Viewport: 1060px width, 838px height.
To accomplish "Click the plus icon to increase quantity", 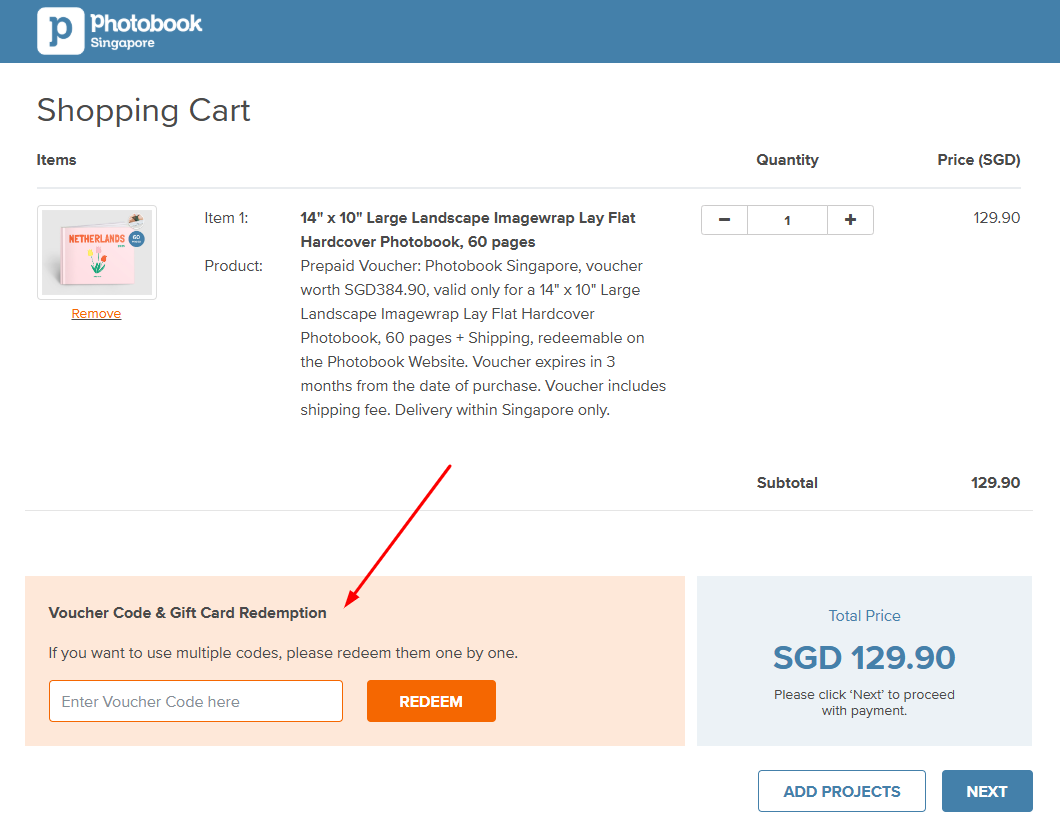I will [850, 219].
